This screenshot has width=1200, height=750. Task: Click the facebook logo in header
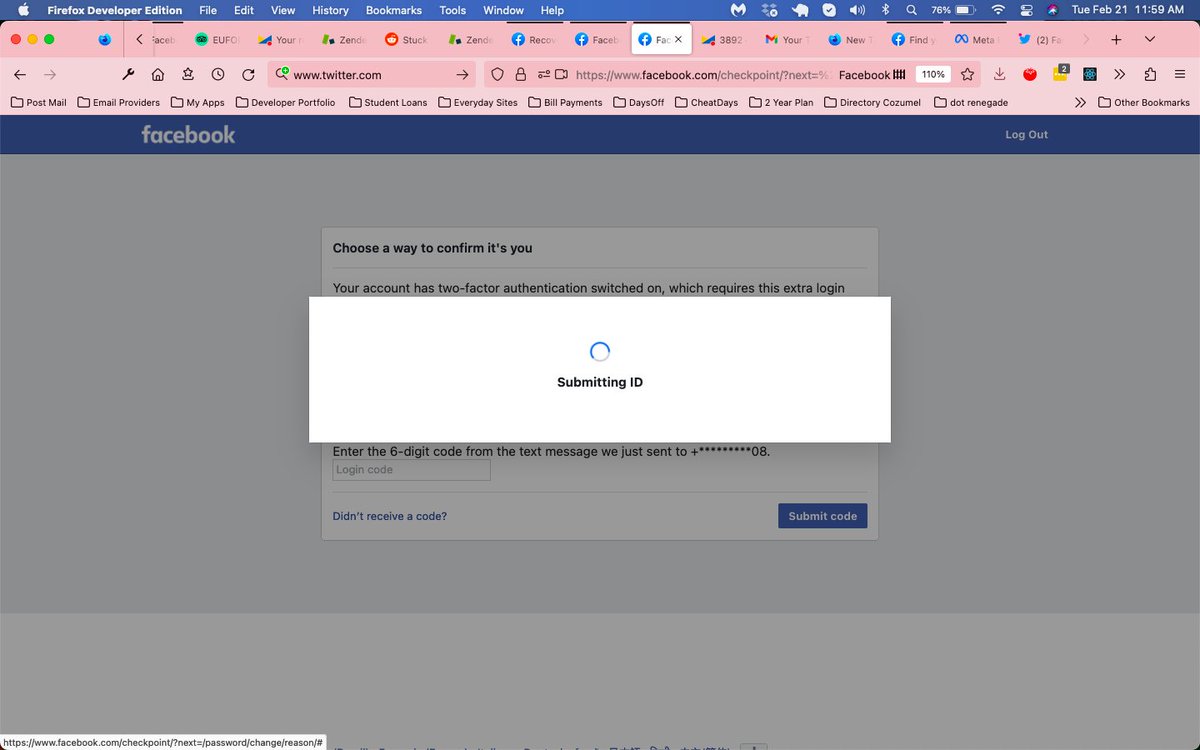point(188,134)
